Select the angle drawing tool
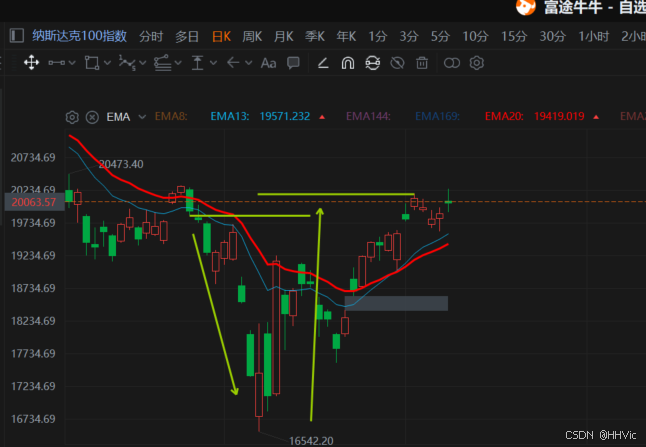 pyautogui.click(x=323, y=63)
